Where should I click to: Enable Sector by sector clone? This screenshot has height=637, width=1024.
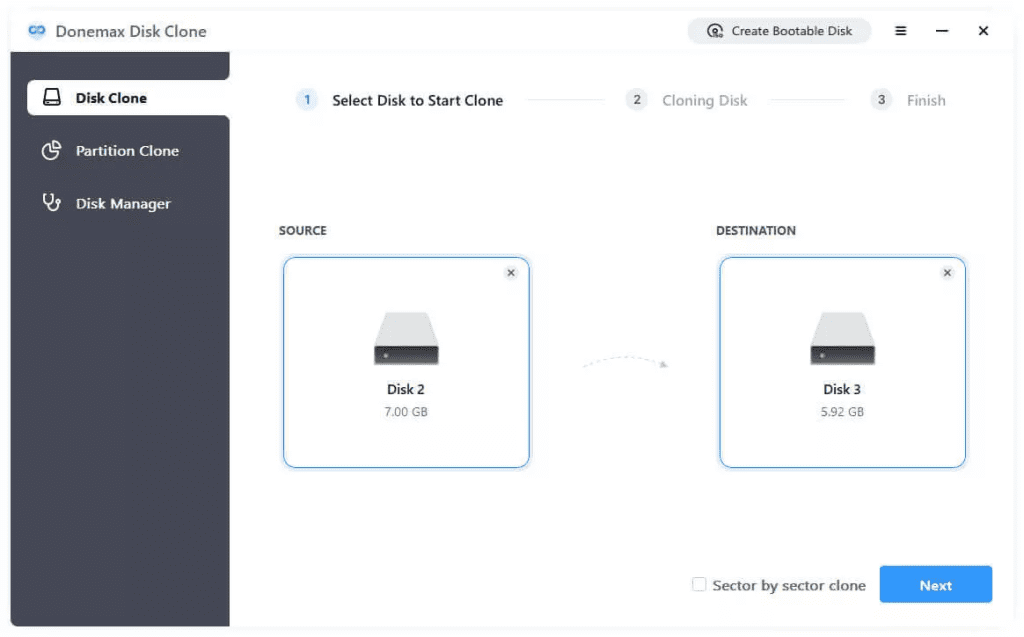699,584
